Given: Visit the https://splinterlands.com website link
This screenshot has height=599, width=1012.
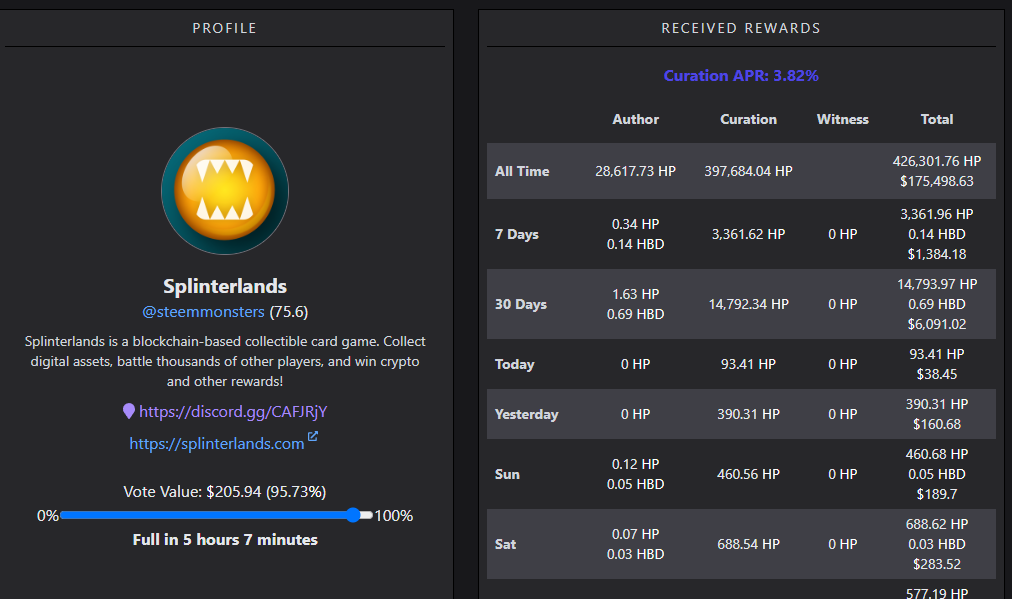Looking at the screenshot, I should (217, 443).
